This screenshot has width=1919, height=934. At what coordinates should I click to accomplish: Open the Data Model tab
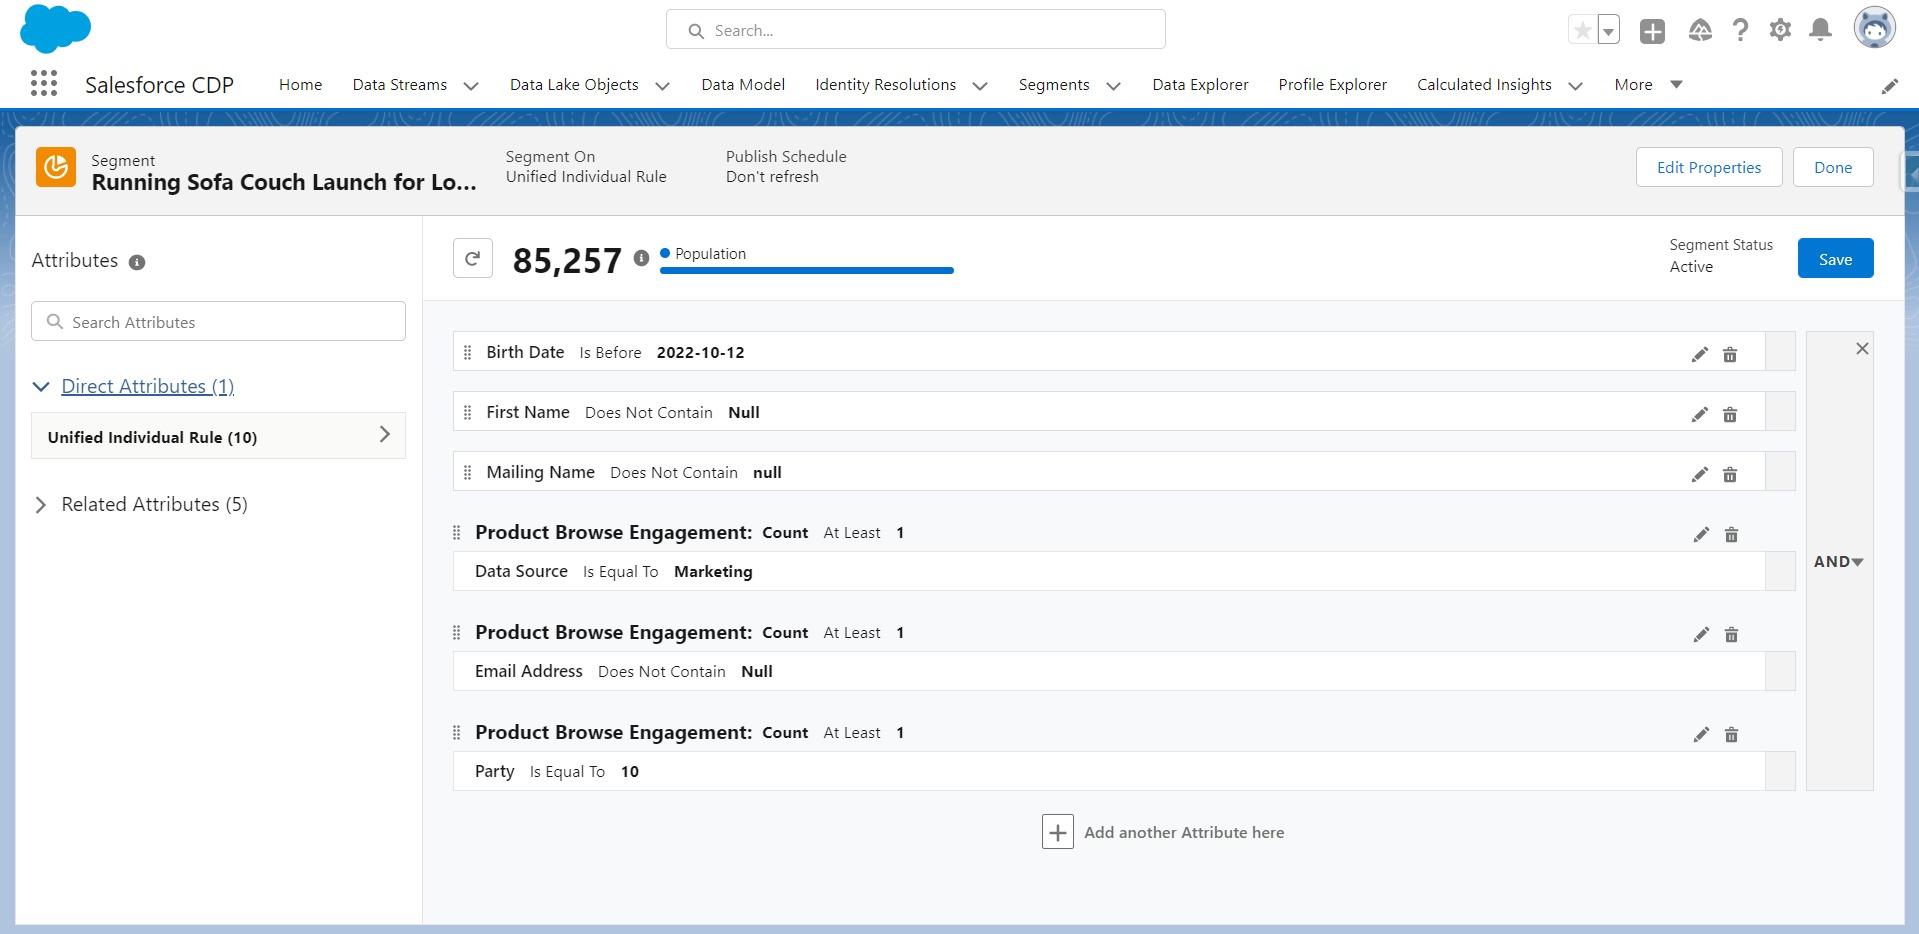[743, 85]
